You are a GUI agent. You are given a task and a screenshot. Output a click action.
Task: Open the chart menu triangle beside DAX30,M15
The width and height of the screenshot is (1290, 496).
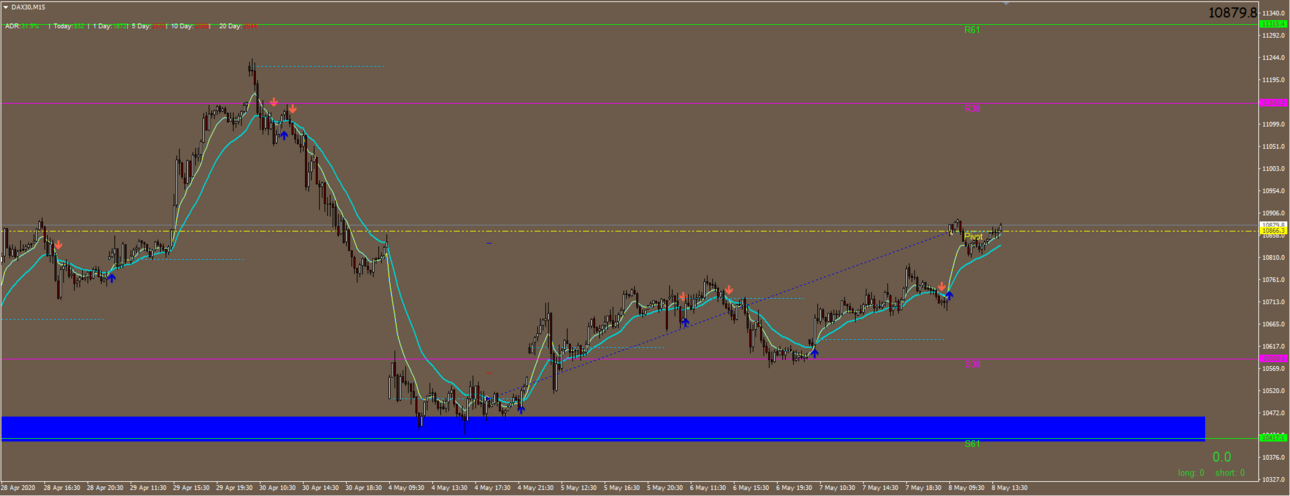(5, 7)
